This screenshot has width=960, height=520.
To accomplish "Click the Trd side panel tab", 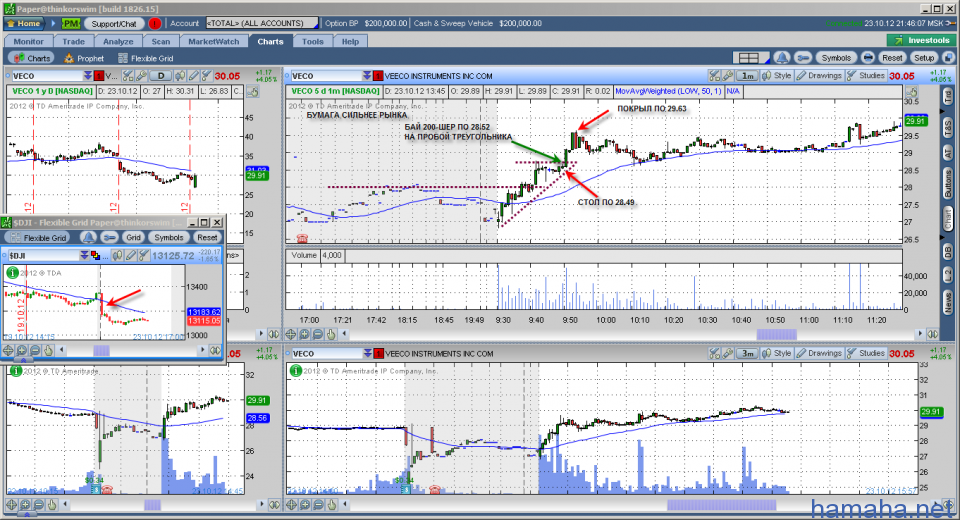I will pyautogui.click(x=948, y=96).
